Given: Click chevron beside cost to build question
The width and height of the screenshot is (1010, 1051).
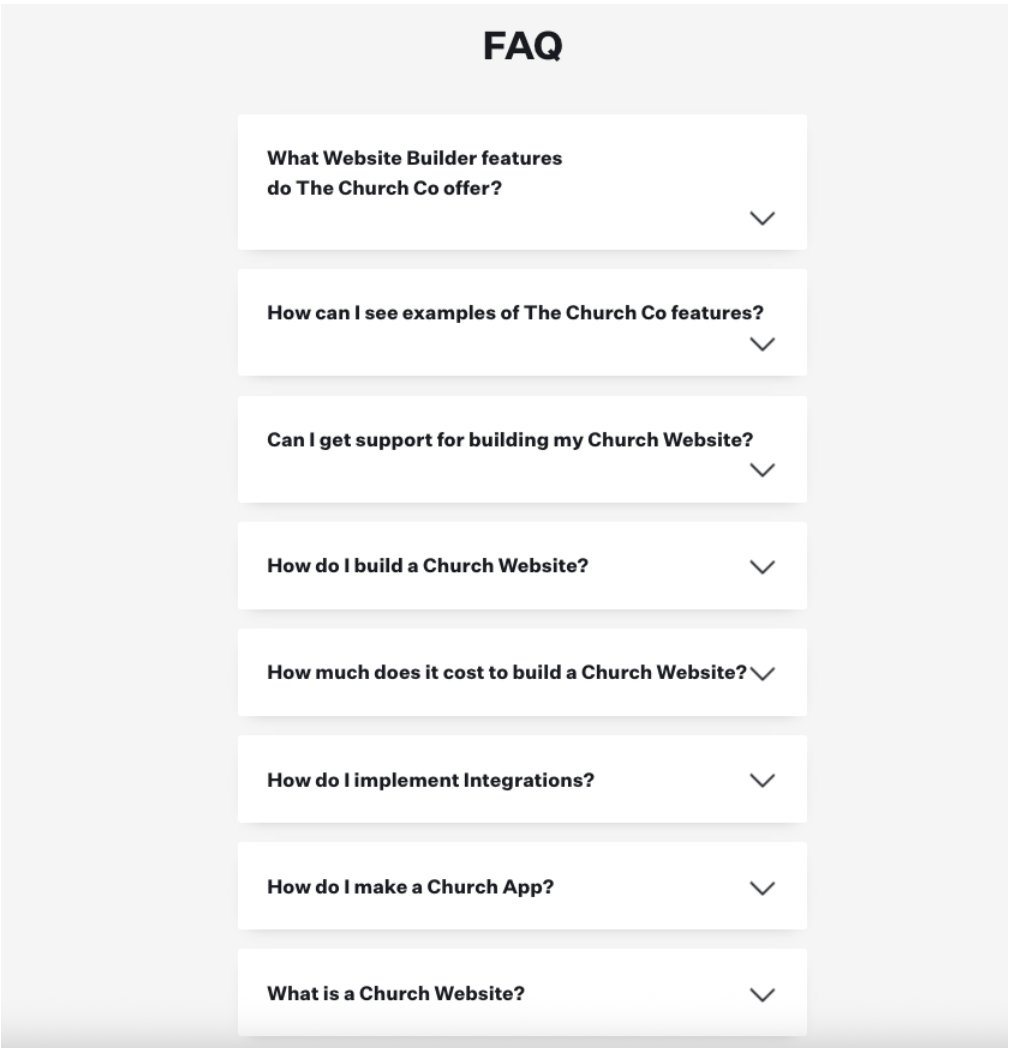Looking at the screenshot, I should pyautogui.click(x=762, y=673).
